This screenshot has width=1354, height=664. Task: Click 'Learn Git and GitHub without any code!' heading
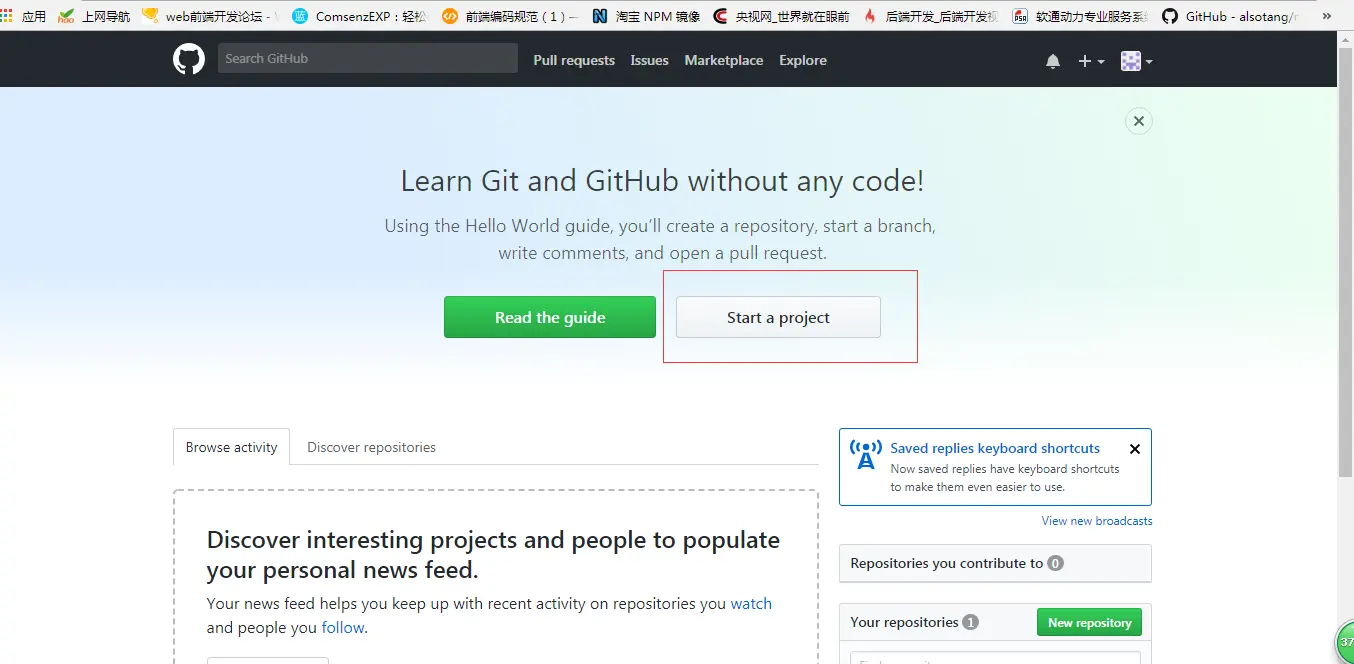(x=662, y=181)
